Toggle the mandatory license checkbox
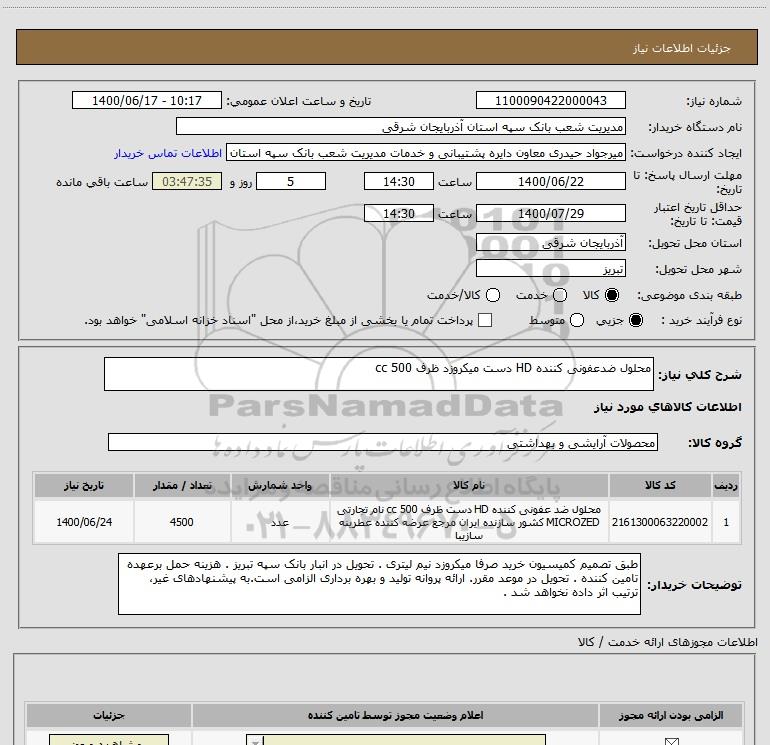 pos(671,741)
